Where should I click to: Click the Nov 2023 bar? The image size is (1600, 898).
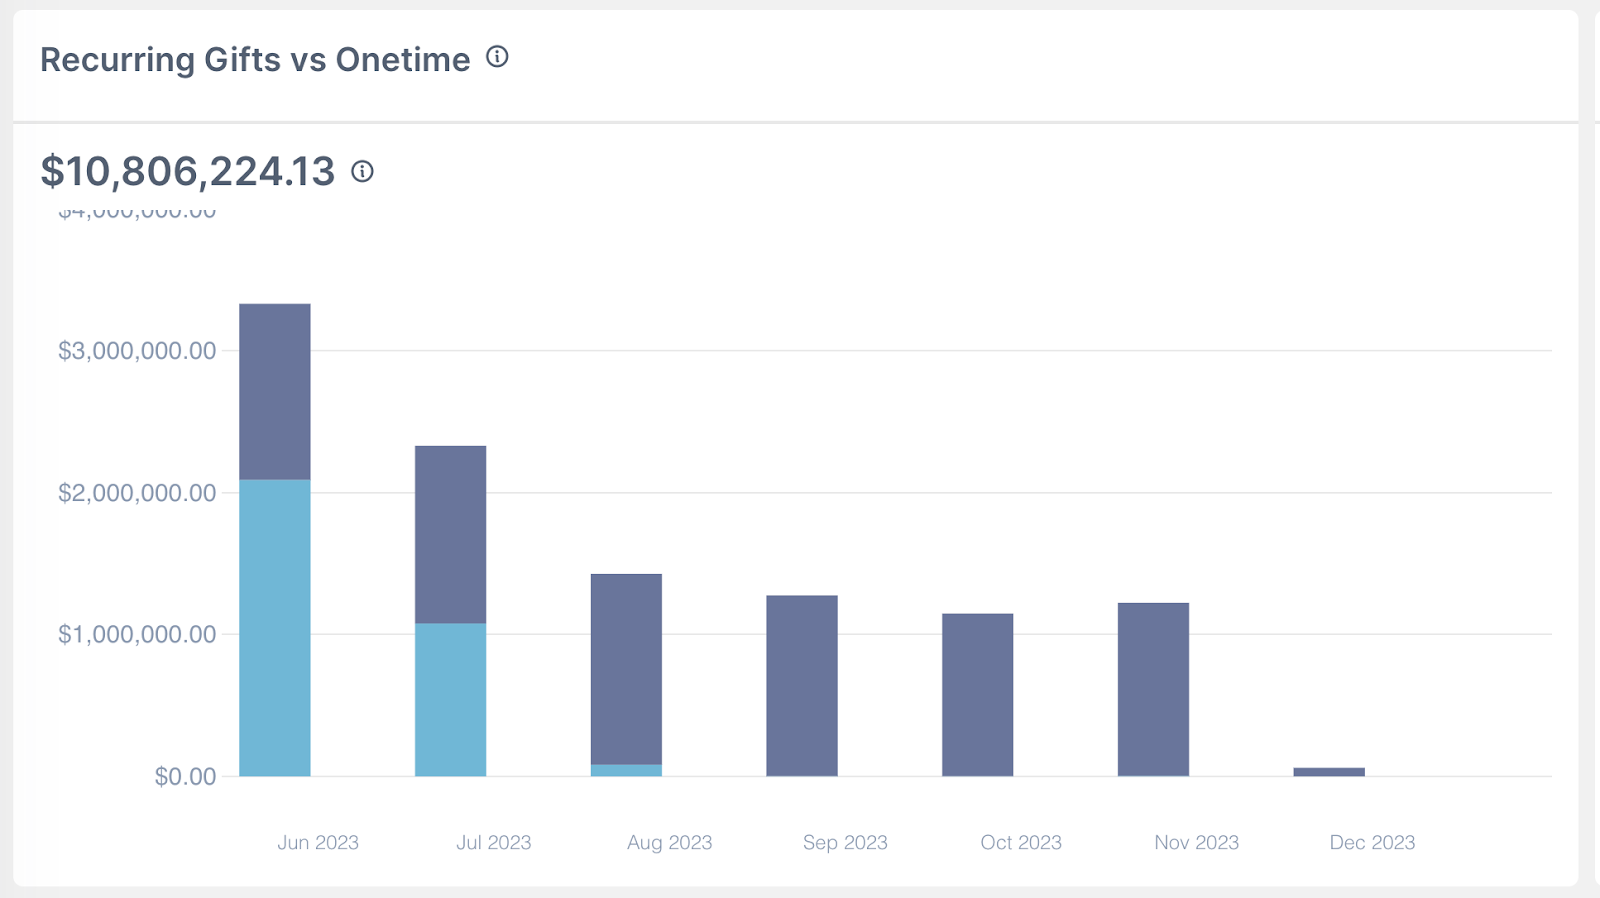click(1153, 689)
